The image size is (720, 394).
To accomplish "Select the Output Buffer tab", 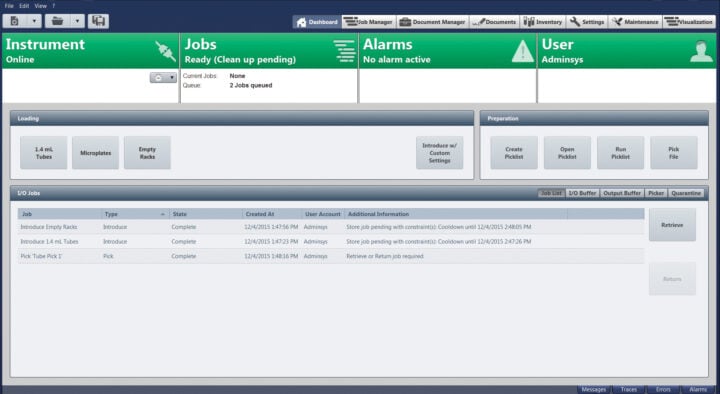I will coord(622,193).
